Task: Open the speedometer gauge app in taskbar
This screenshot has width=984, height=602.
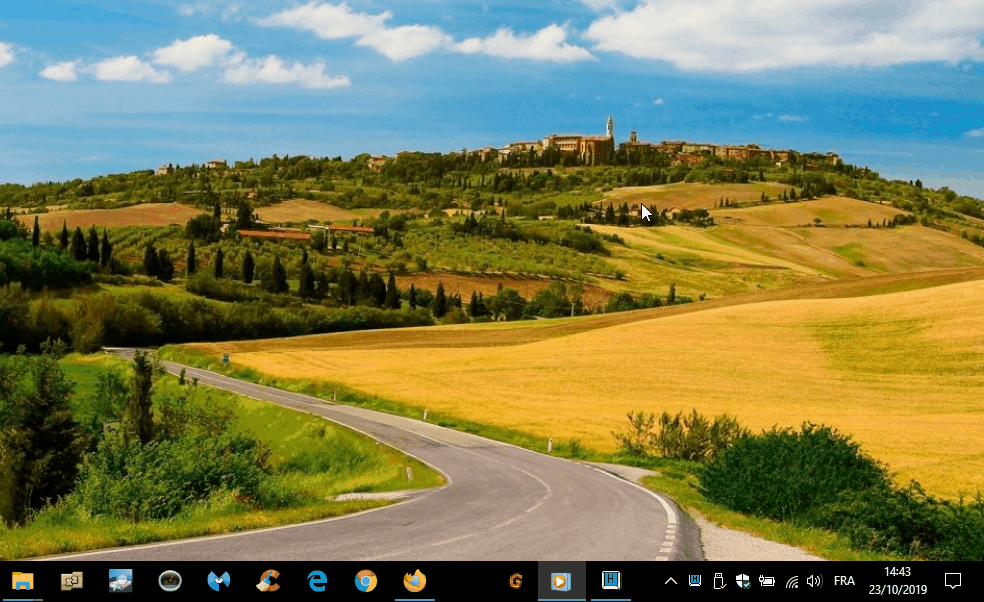Action: [x=169, y=581]
